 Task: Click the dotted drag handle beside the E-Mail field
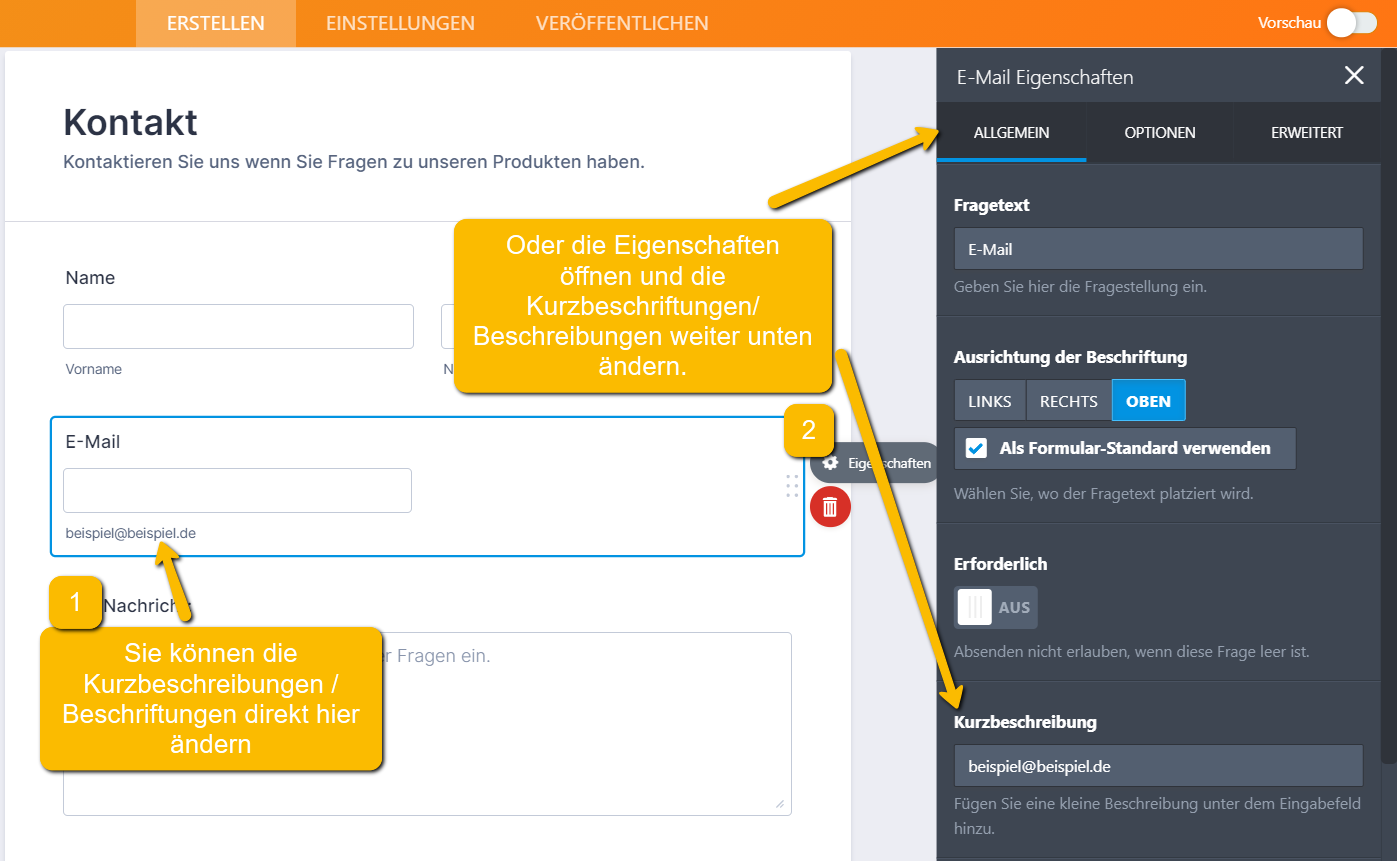[x=792, y=486]
